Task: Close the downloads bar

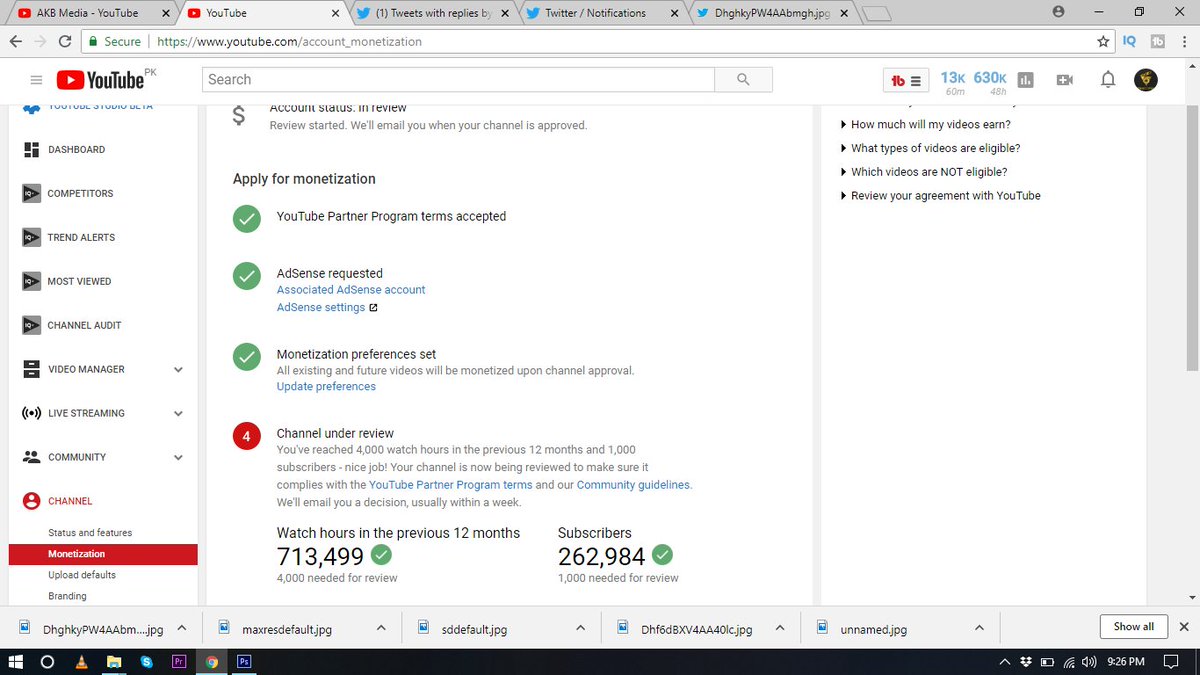Action: [x=1184, y=627]
